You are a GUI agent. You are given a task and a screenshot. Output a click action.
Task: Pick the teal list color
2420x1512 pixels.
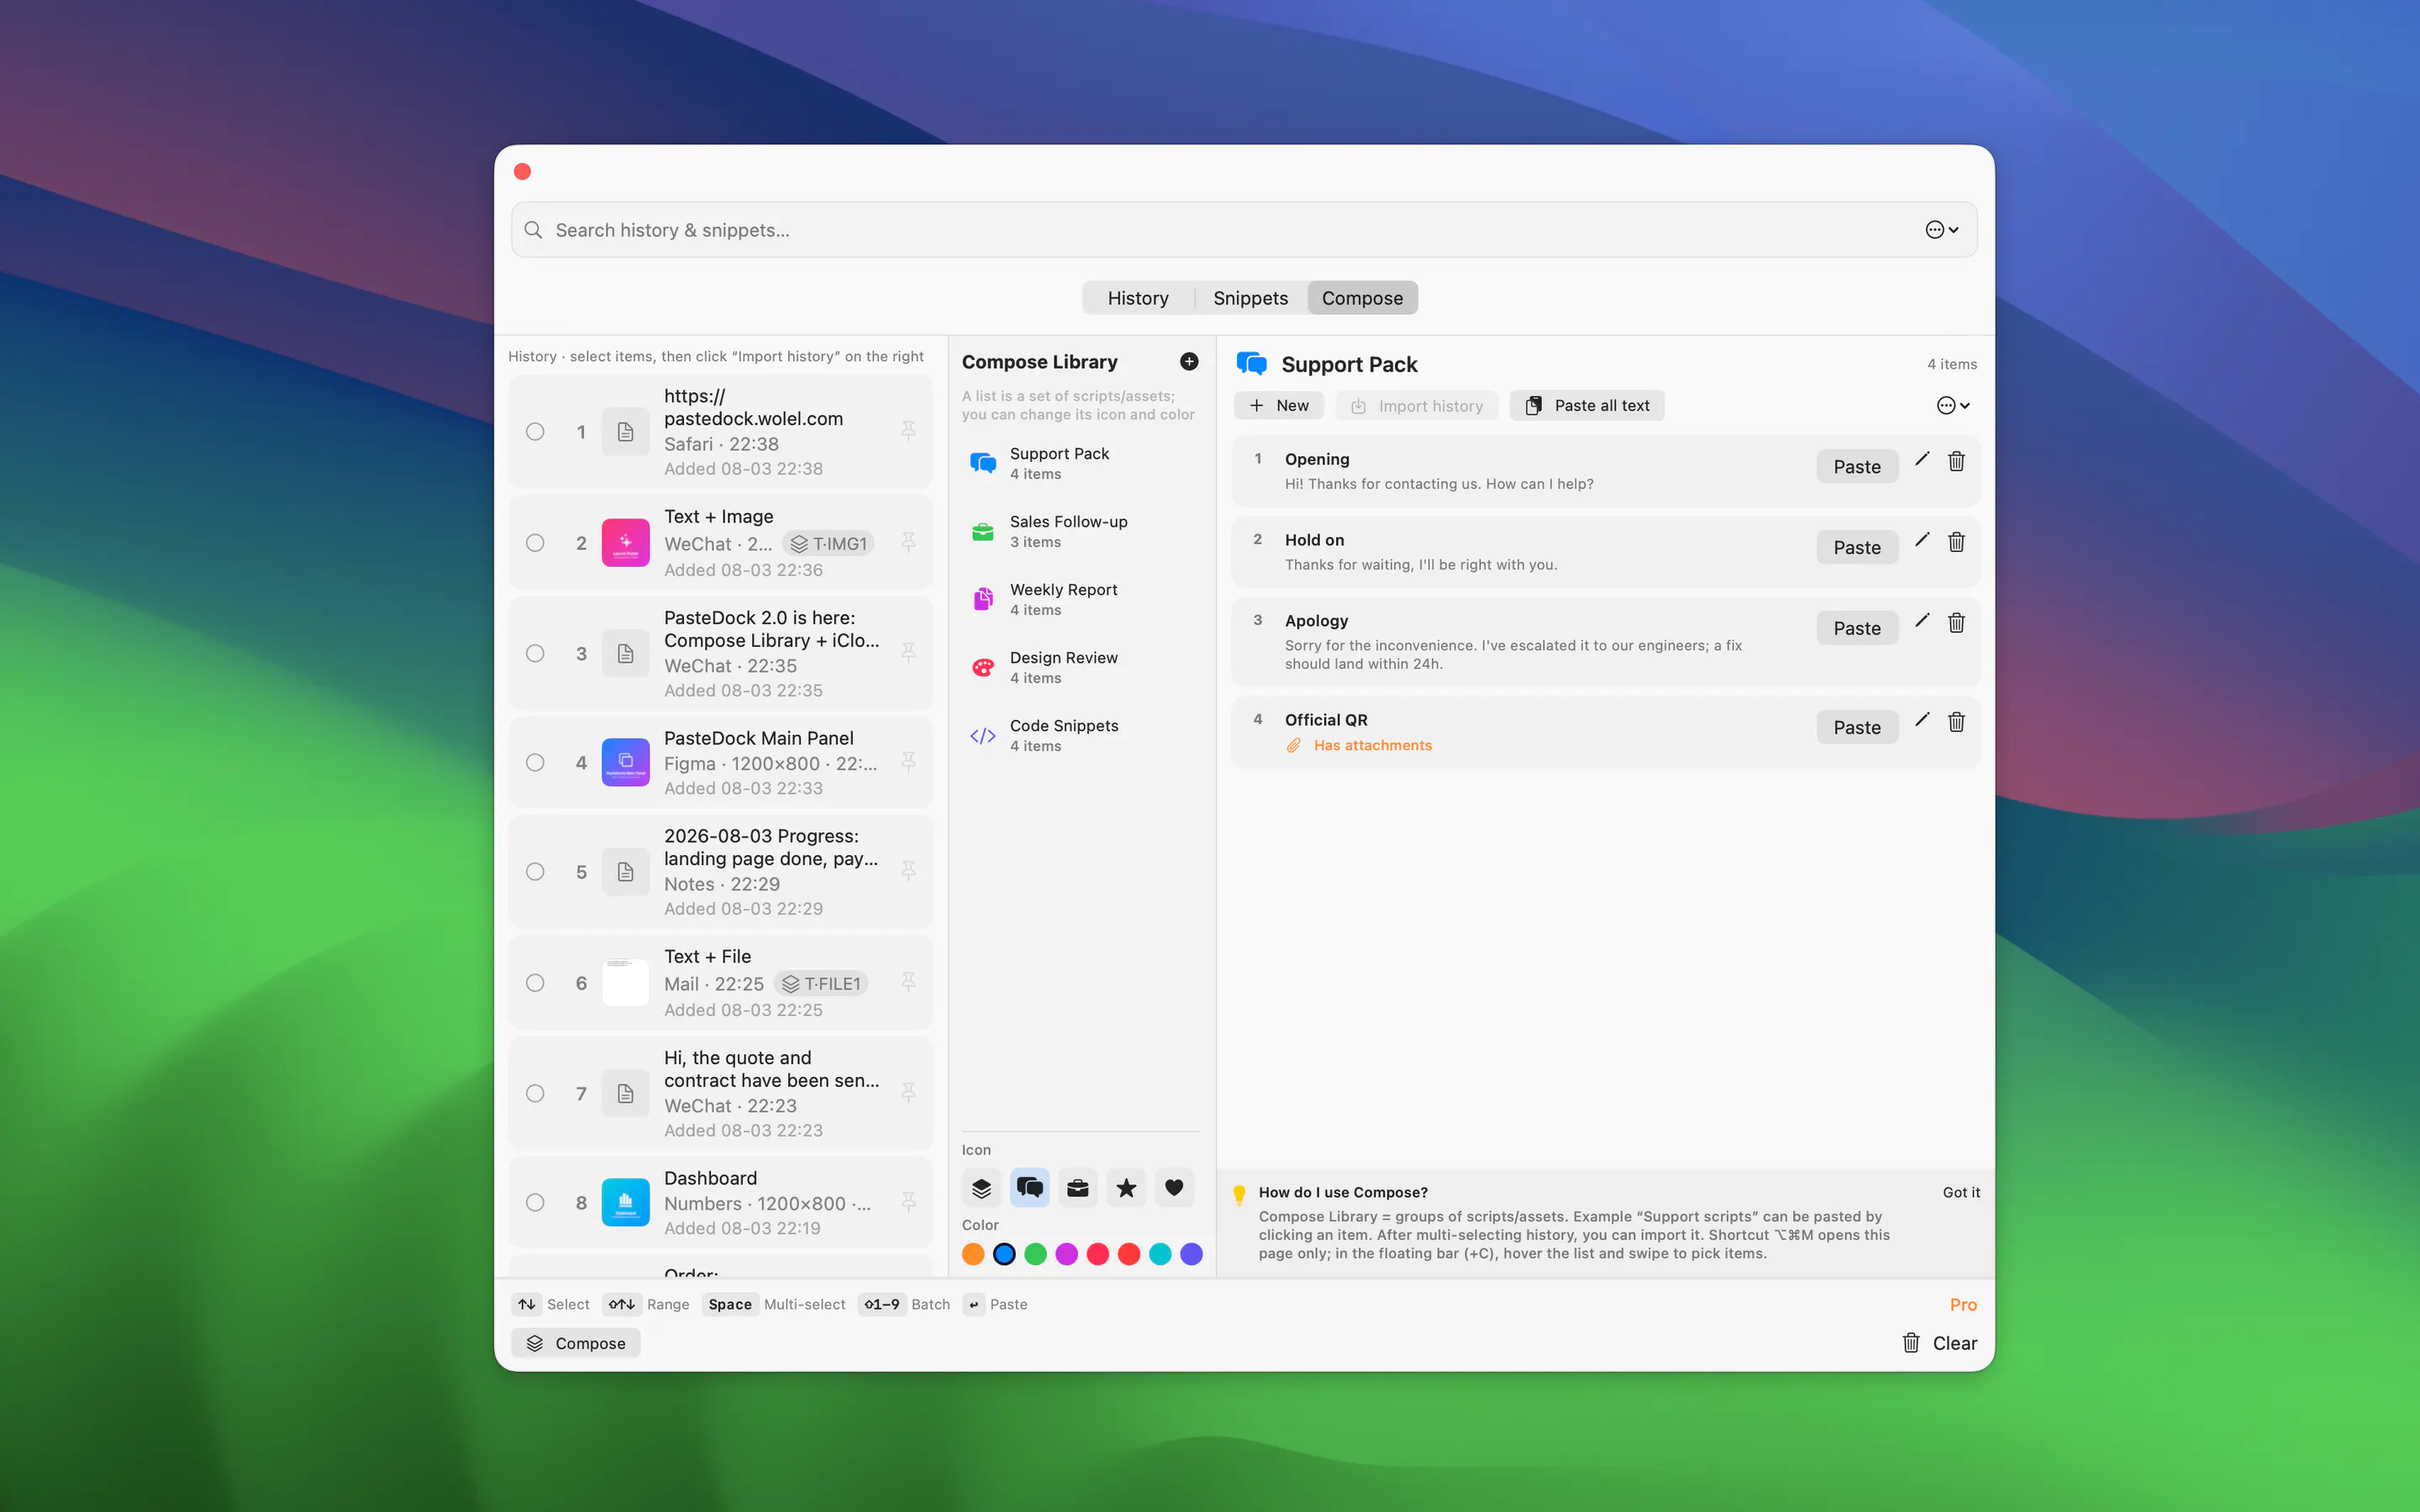coord(1160,1254)
